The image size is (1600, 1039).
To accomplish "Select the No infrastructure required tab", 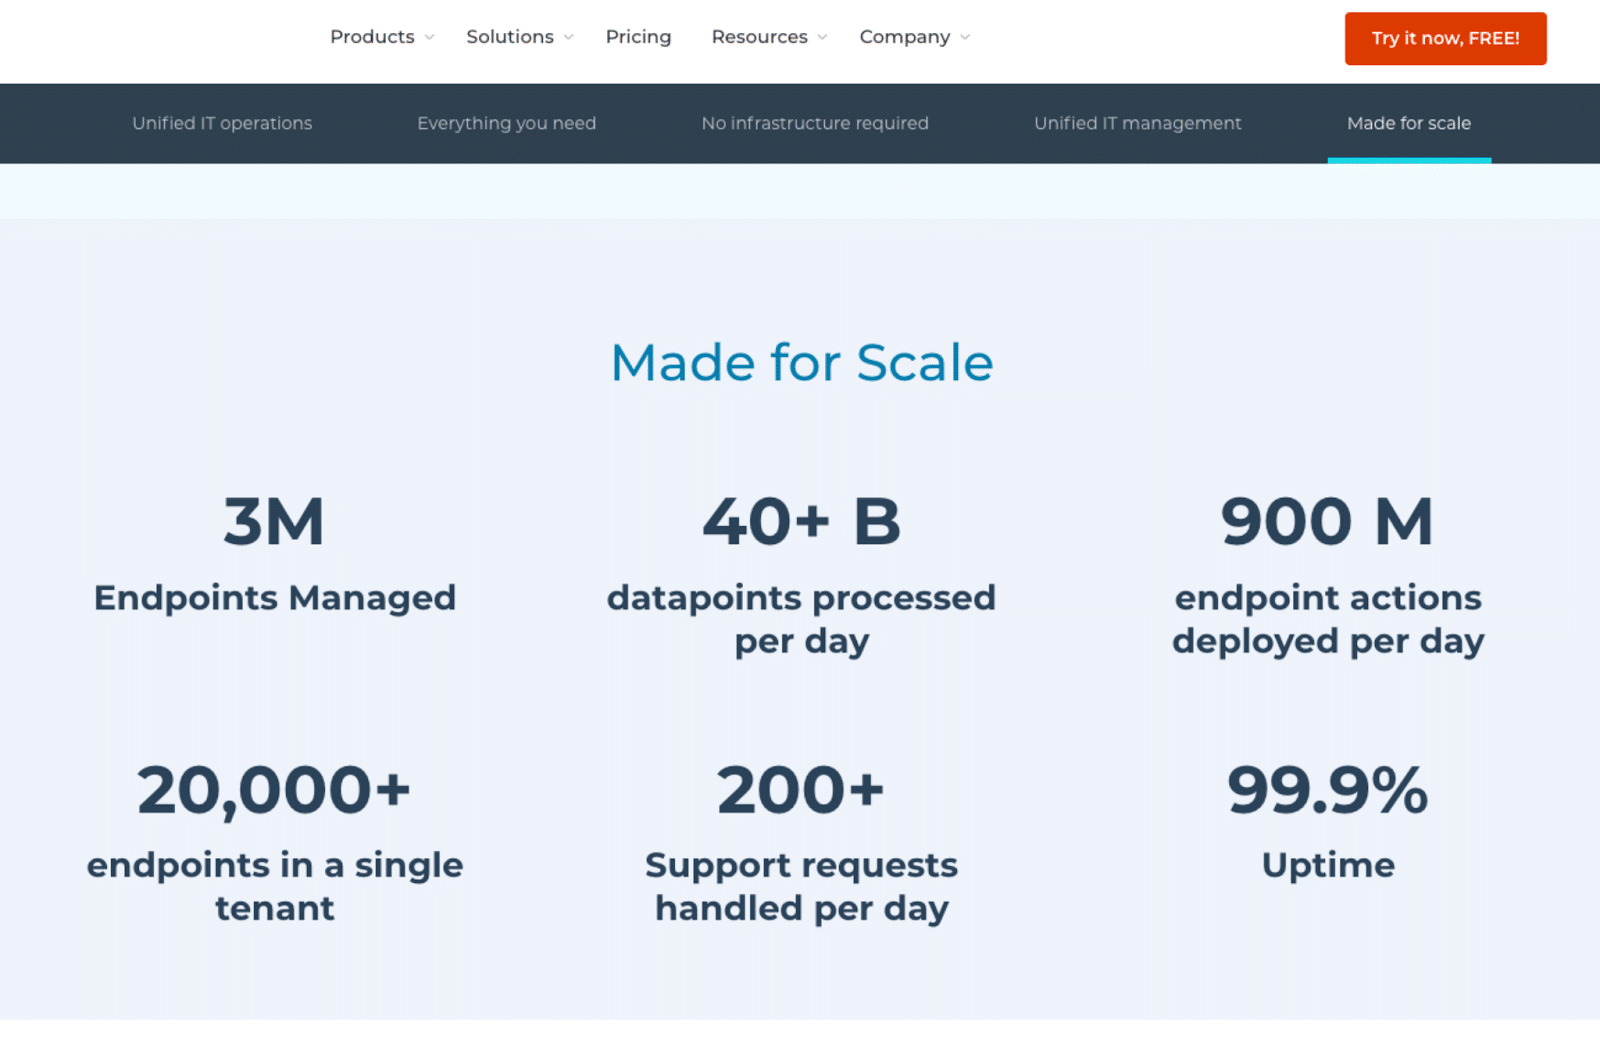I will [815, 123].
